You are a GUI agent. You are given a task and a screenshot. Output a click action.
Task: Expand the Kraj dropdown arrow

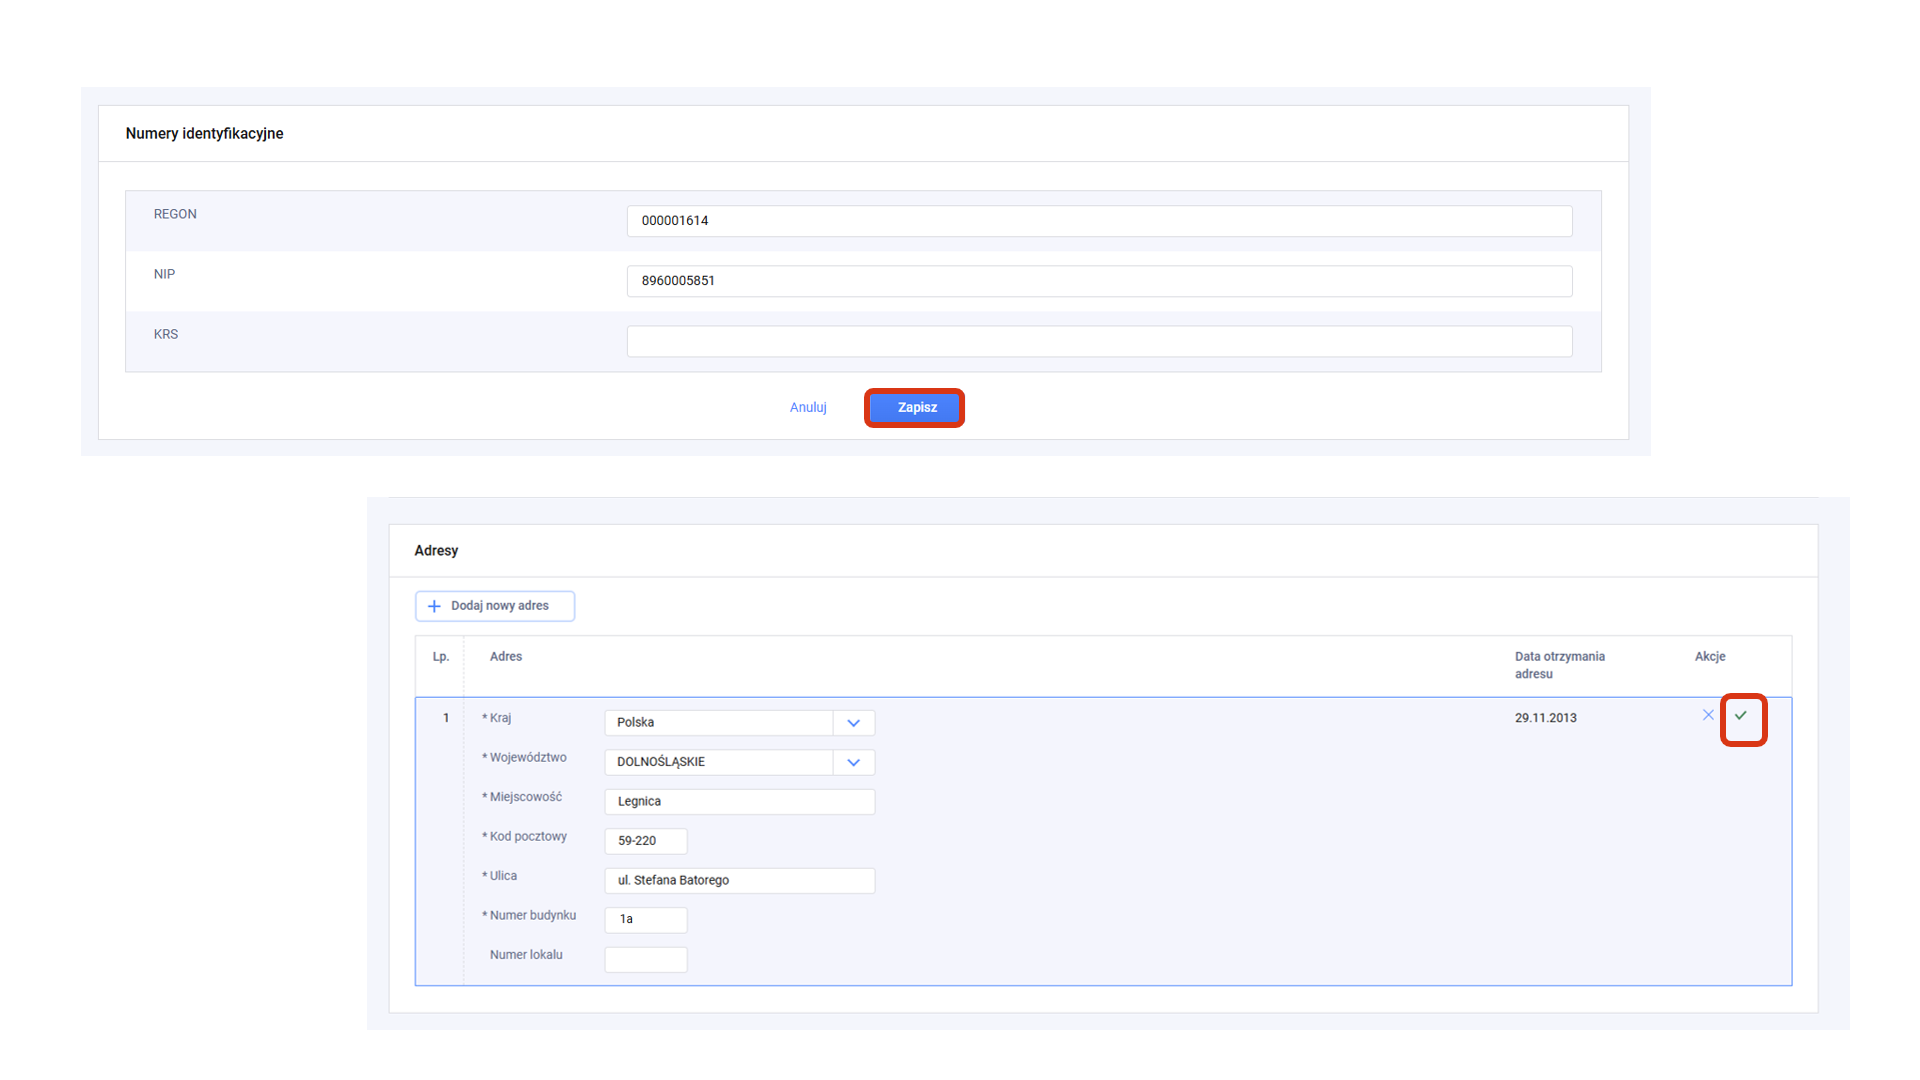coord(853,723)
